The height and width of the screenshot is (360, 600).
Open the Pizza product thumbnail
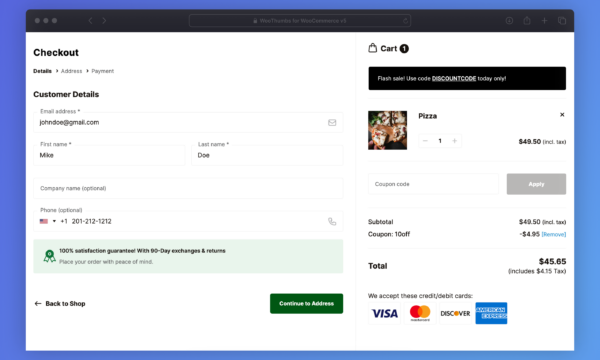point(387,130)
